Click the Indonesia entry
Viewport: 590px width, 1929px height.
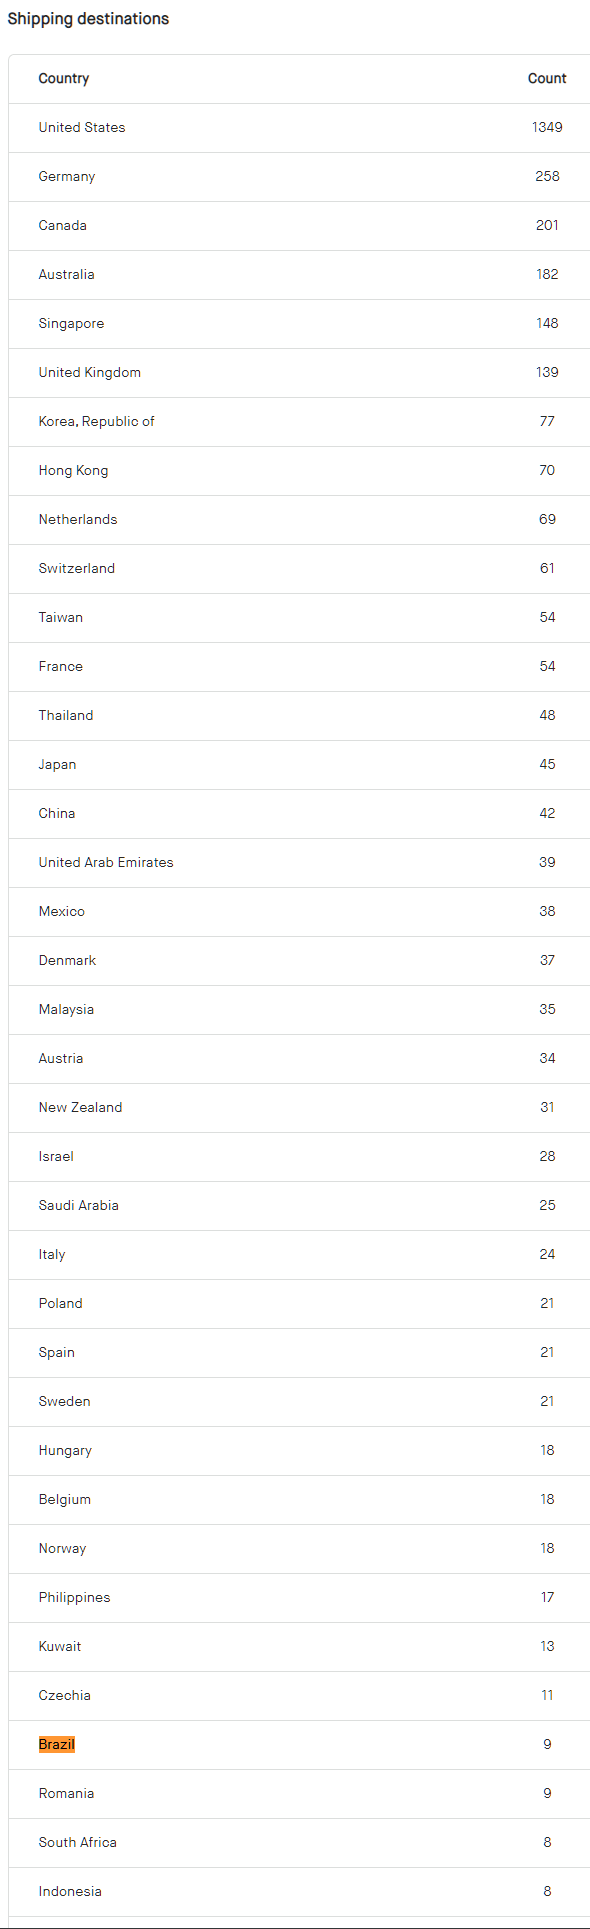(70, 1892)
